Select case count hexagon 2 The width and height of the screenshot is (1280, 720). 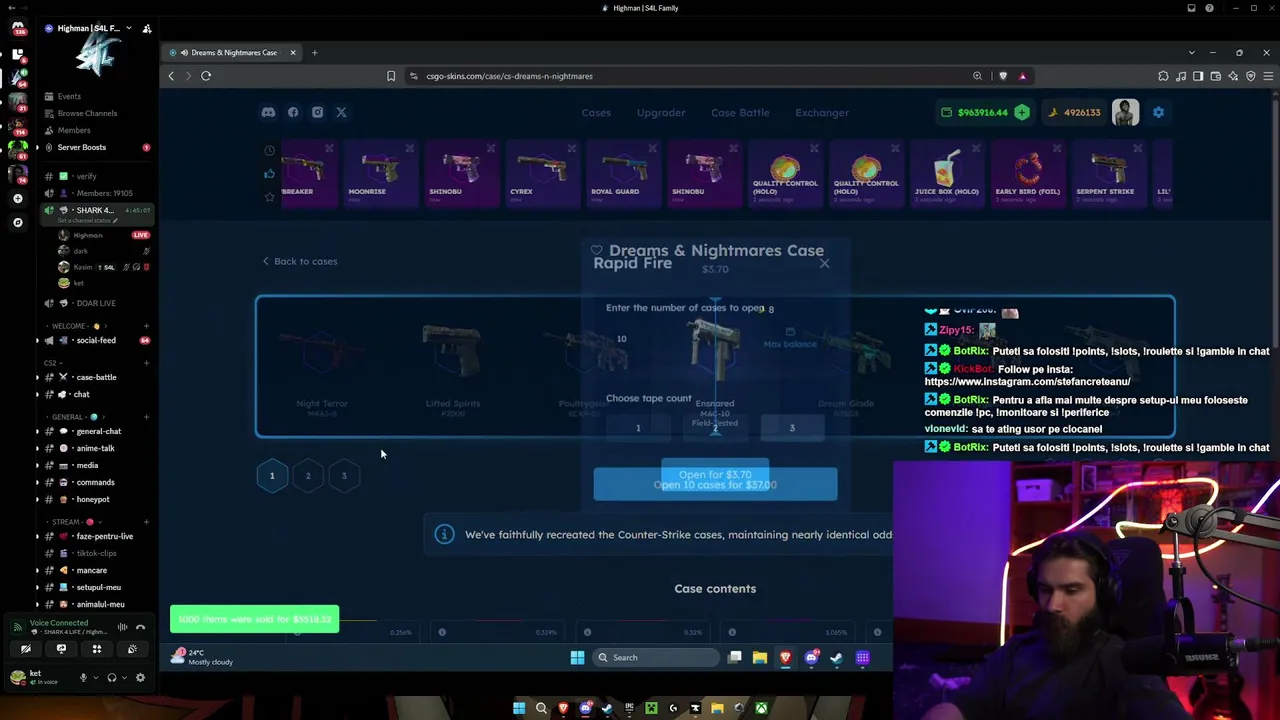(308, 476)
